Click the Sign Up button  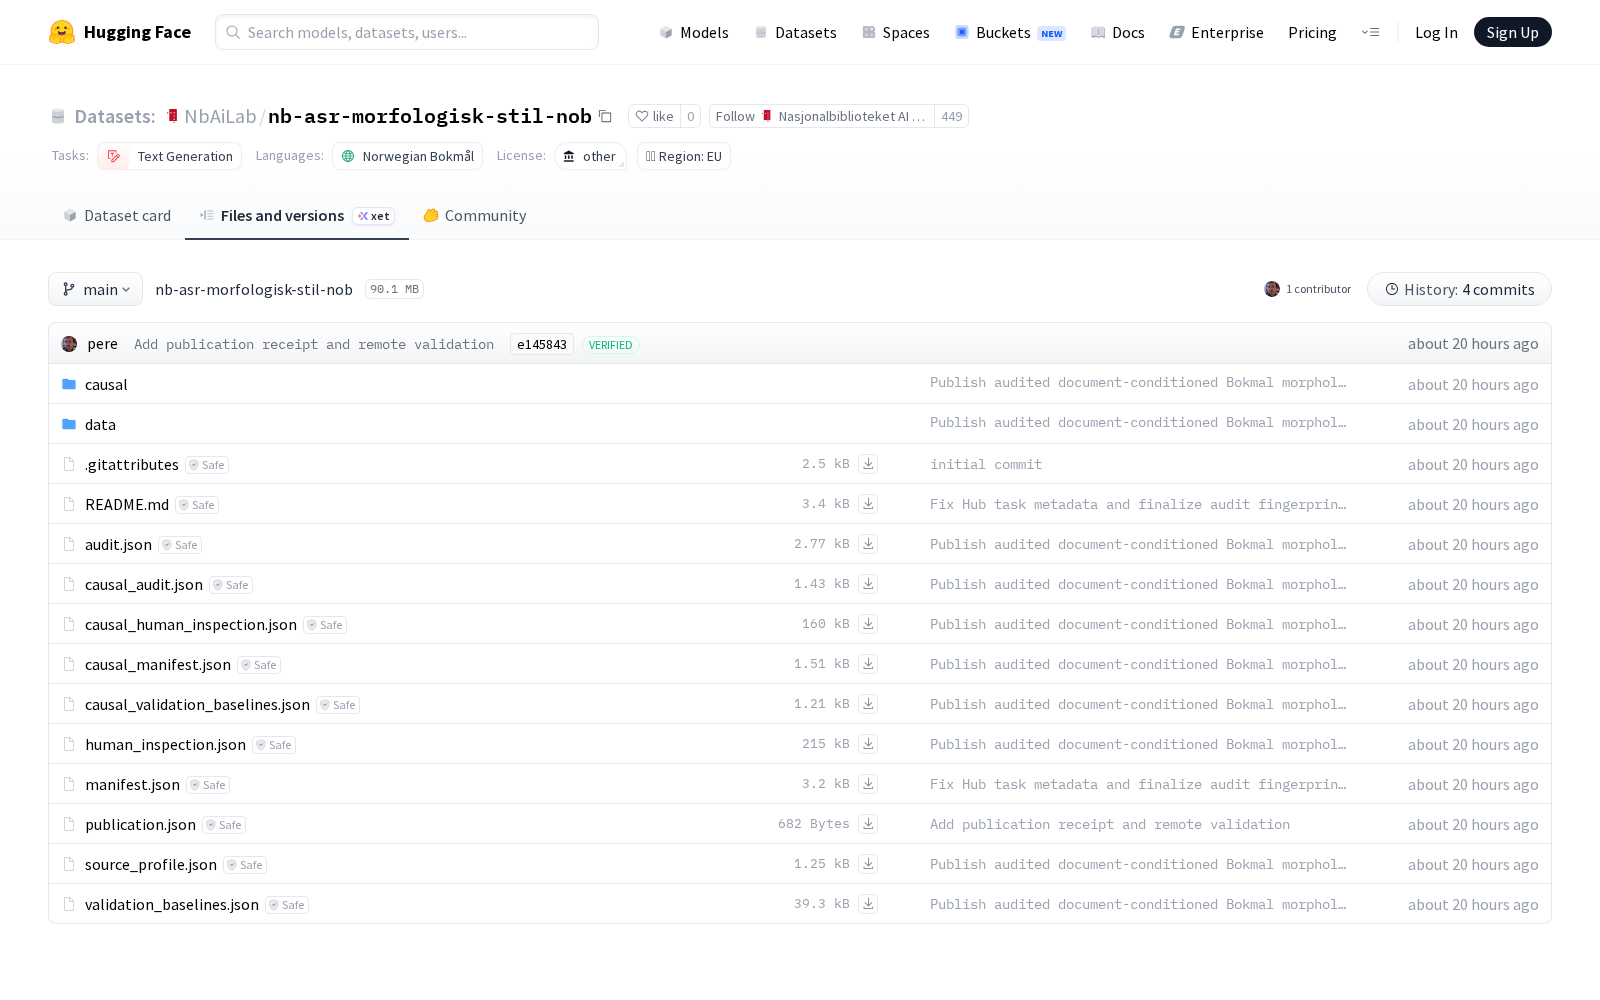[1512, 32]
